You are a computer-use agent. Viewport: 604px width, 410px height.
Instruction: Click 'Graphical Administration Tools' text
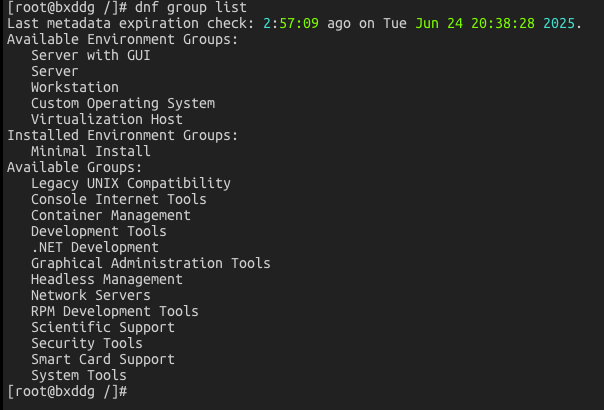point(151,263)
